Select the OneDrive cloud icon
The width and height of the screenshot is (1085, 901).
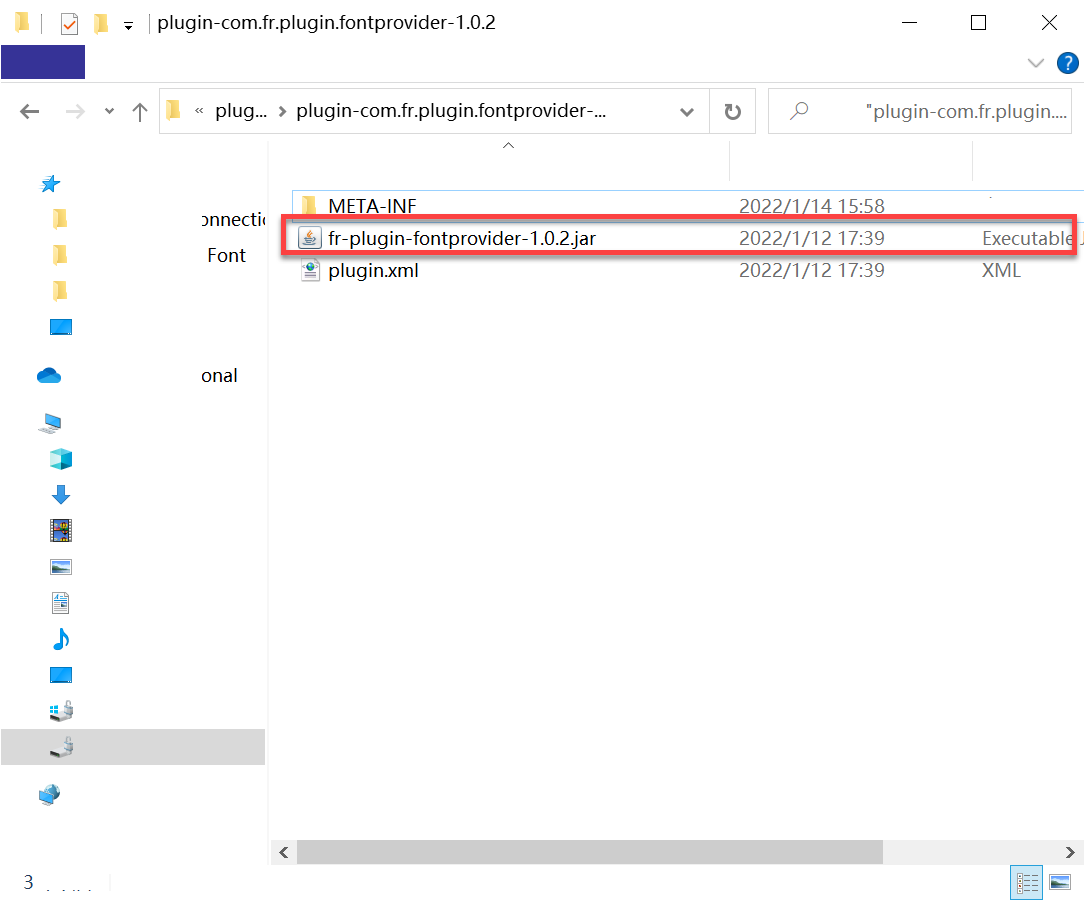click(x=49, y=375)
